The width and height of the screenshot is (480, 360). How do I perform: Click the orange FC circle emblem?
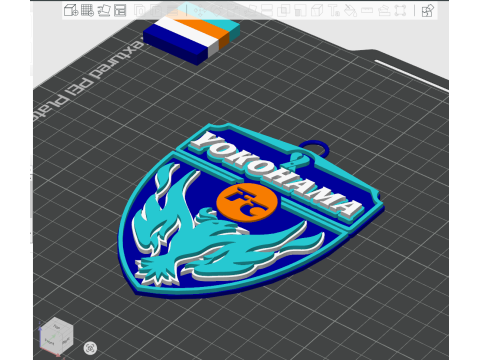pyautogui.click(x=247, y=202)
